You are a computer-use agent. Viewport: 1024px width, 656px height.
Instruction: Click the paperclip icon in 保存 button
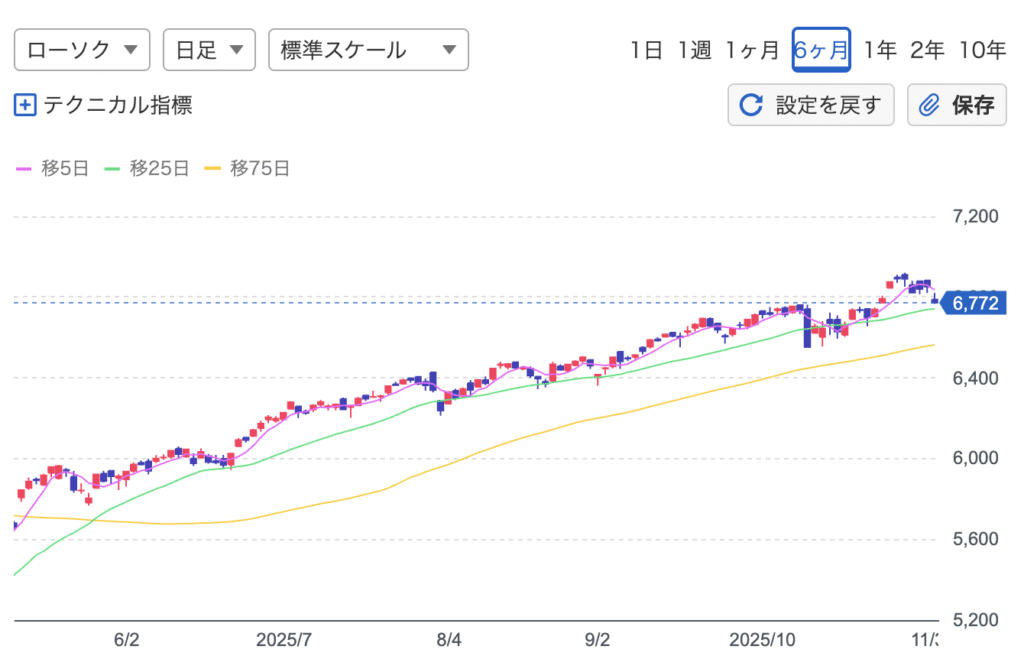930,105
